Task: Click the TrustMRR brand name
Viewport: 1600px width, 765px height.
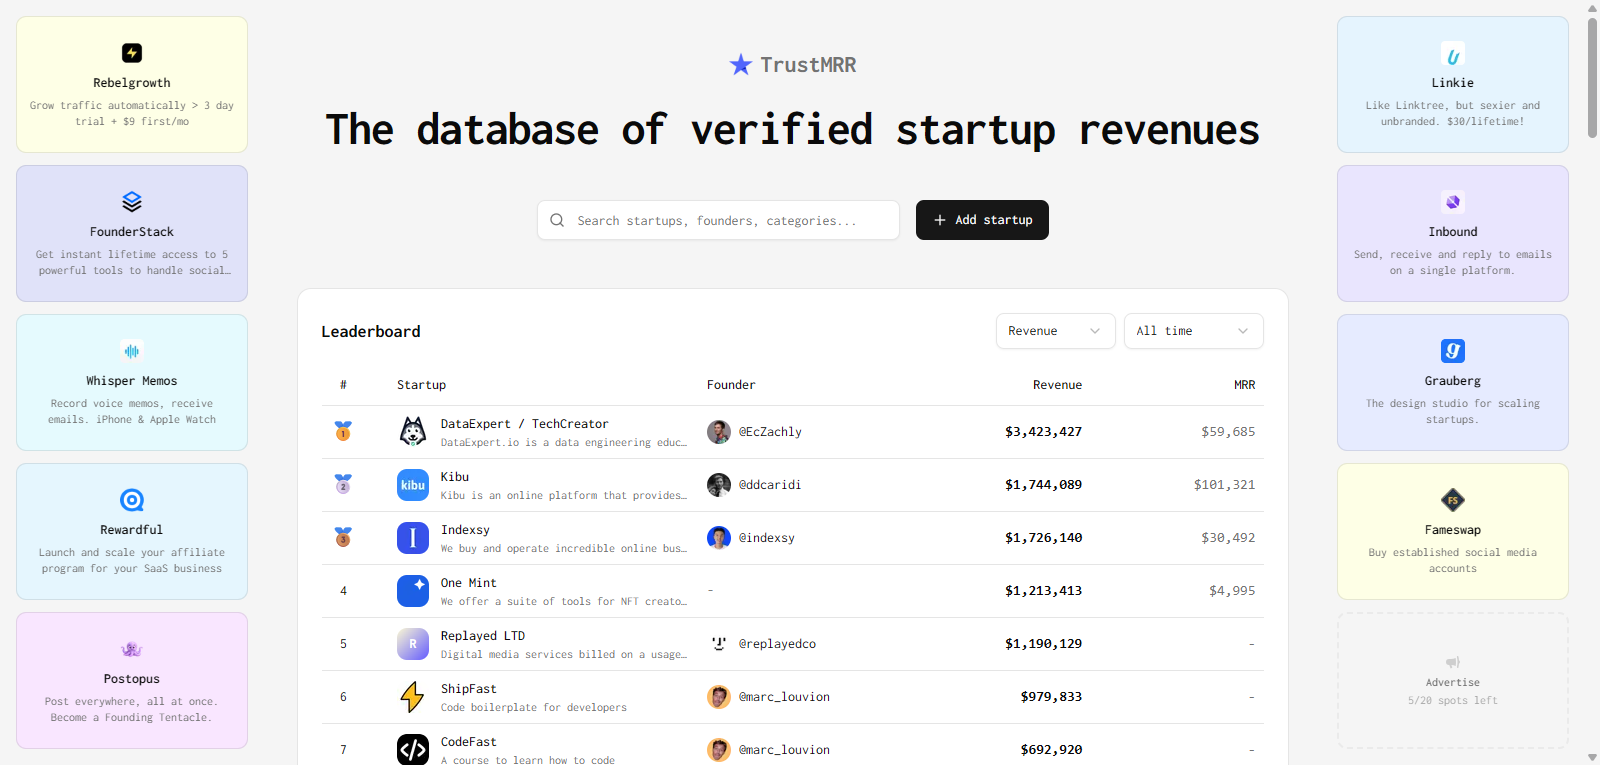Action: tap(808, 65)
